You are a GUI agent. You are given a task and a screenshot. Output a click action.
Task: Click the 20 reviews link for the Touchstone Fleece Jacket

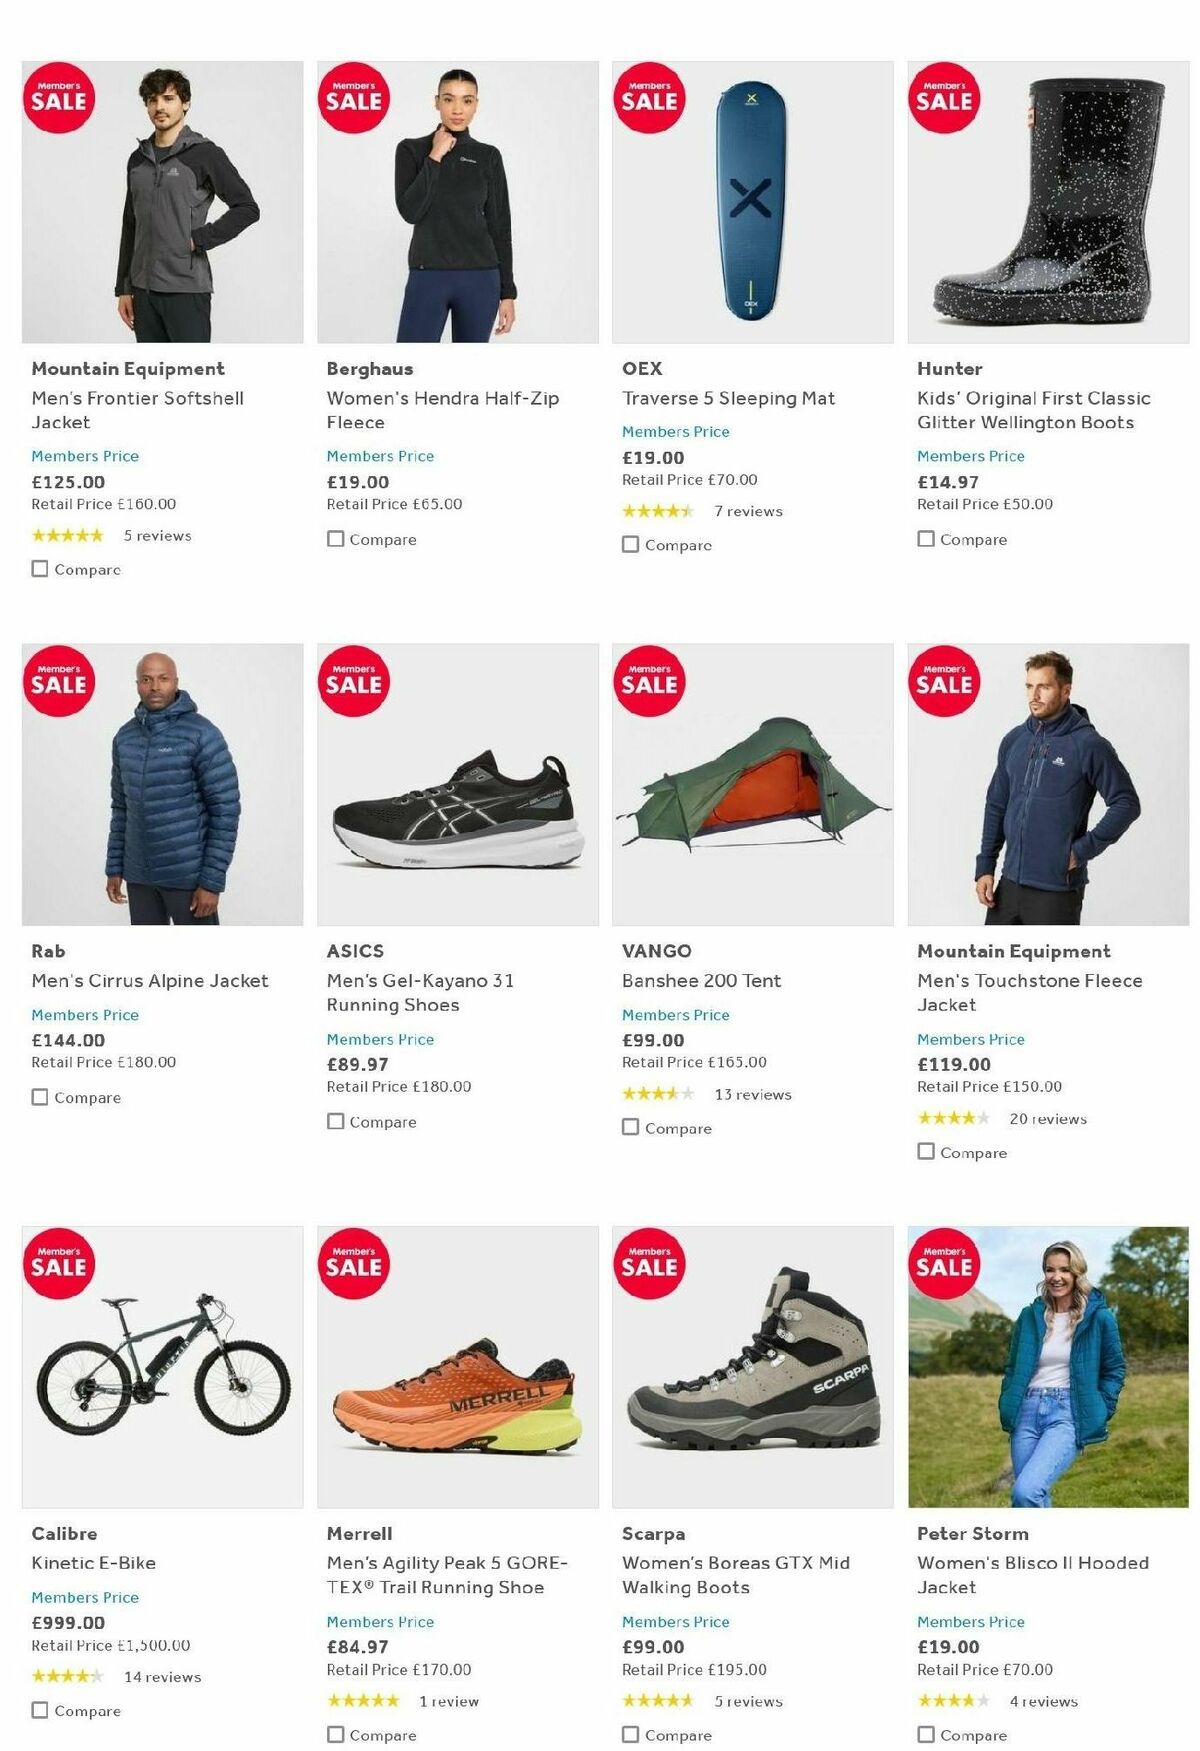(x=1049, y=1119)
